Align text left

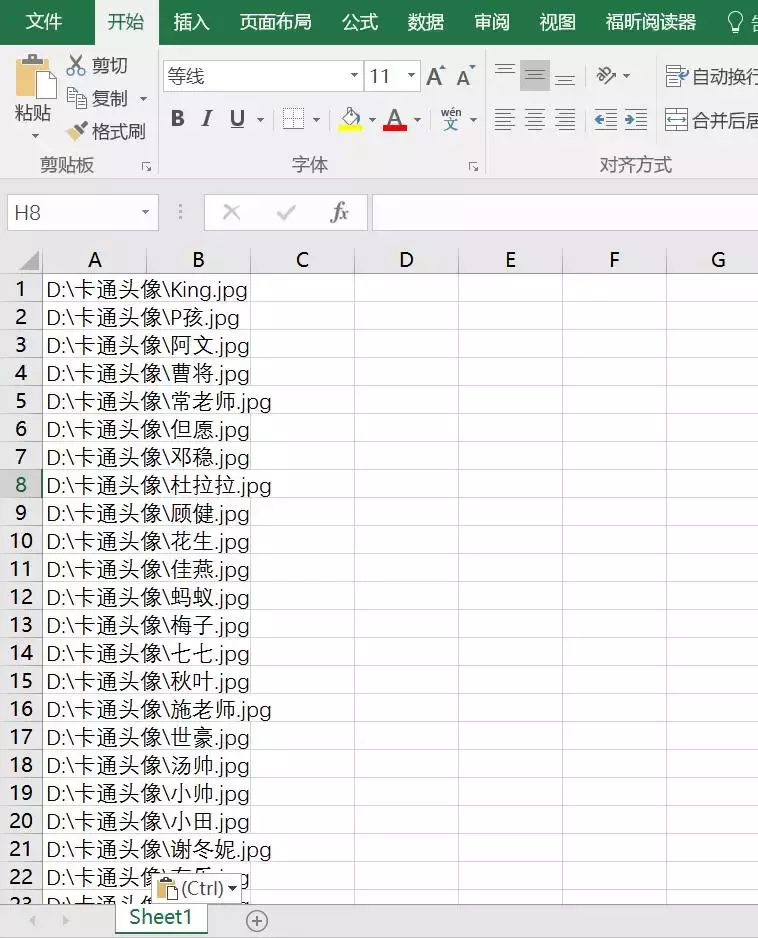point(504,120)
